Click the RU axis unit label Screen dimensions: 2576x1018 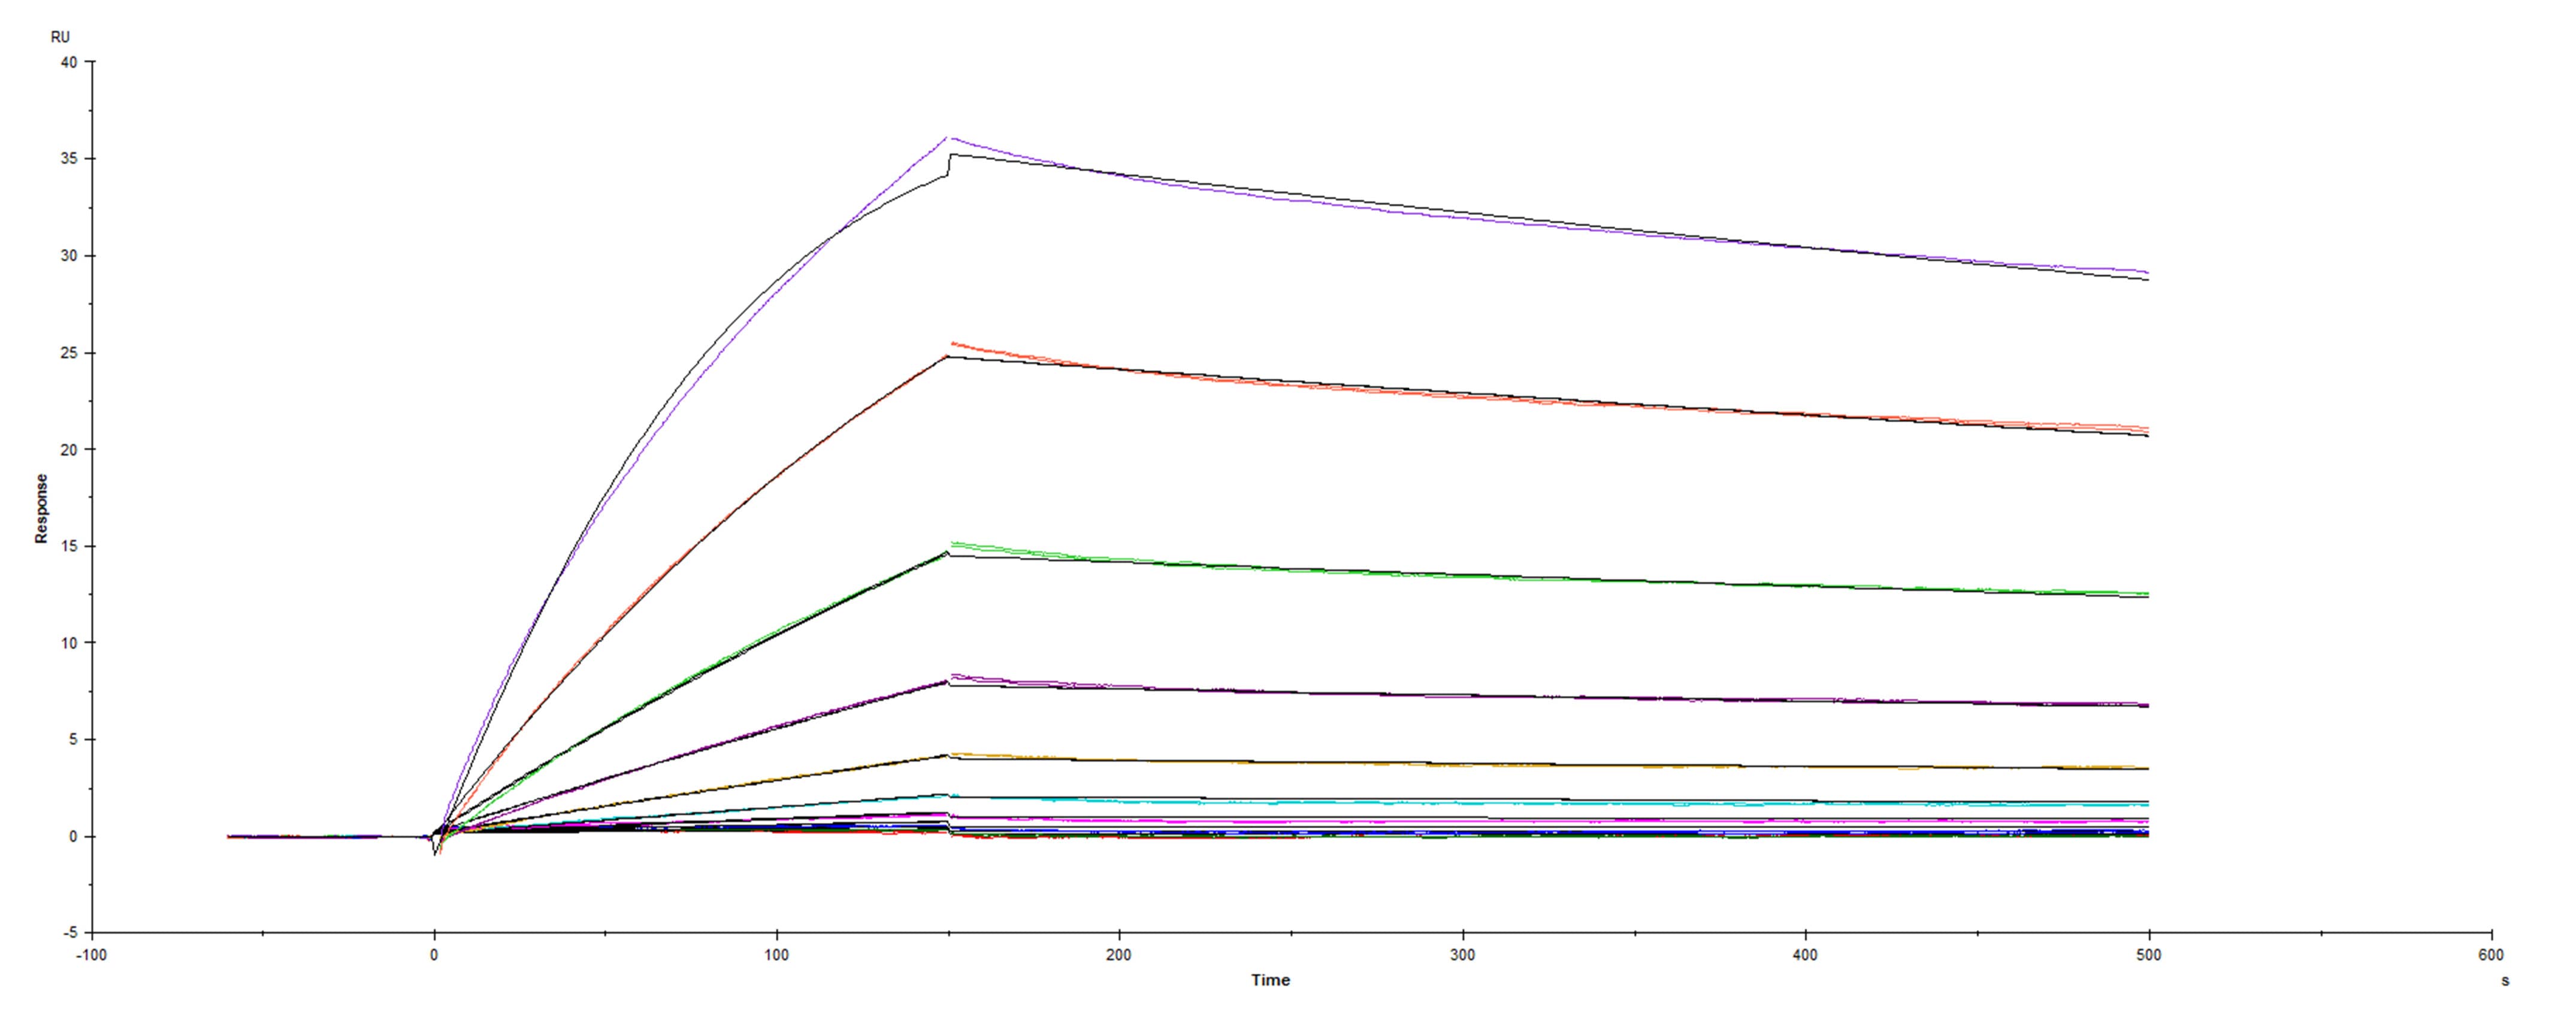(x=60, y=37)
